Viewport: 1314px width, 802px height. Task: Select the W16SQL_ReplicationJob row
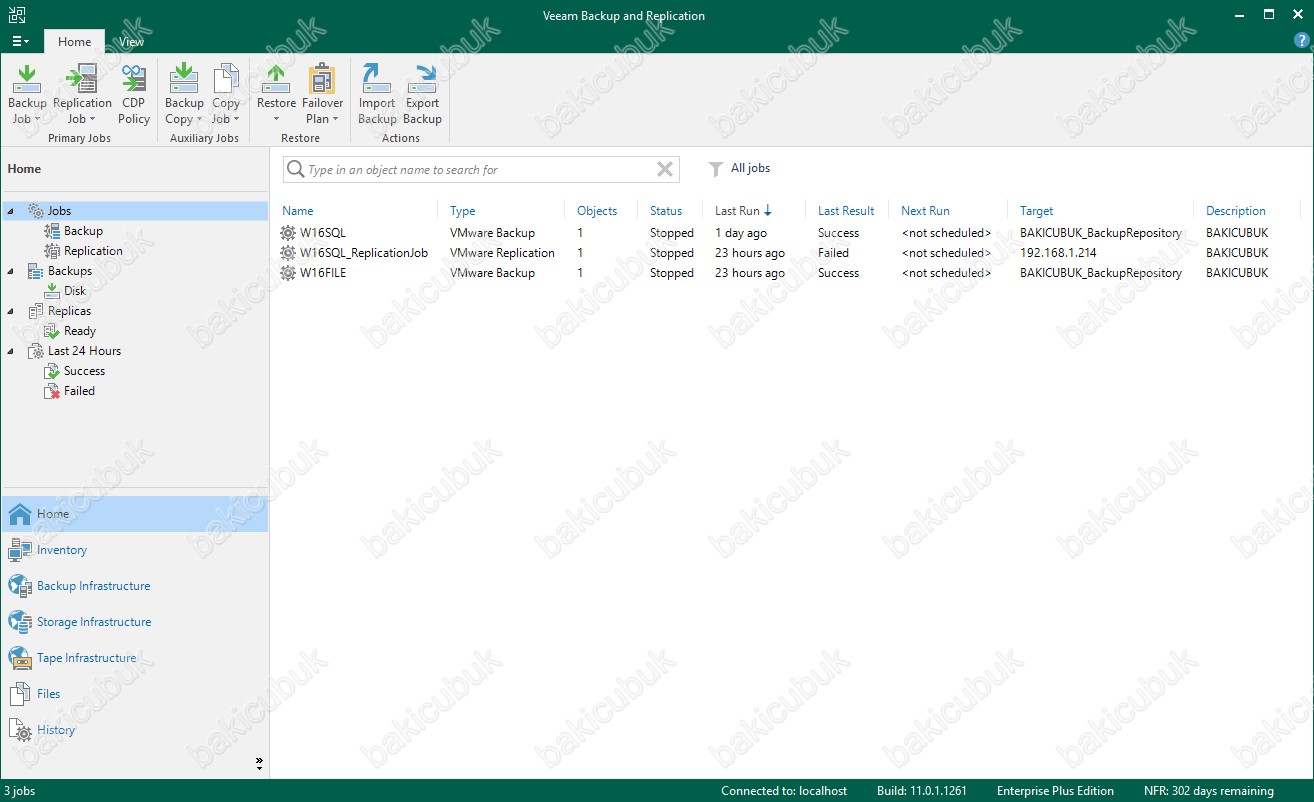(364, 253)
